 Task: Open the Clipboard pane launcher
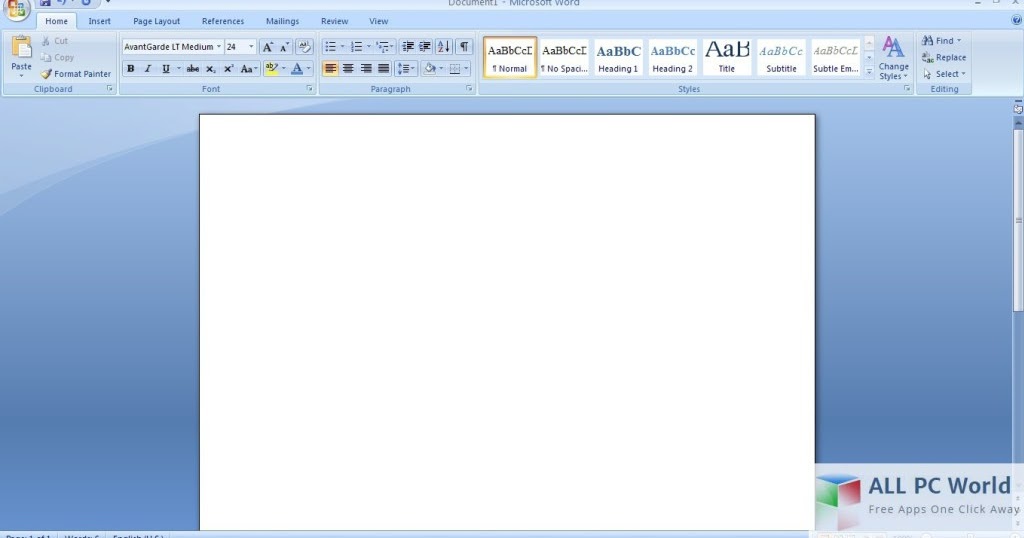(110, 89)
